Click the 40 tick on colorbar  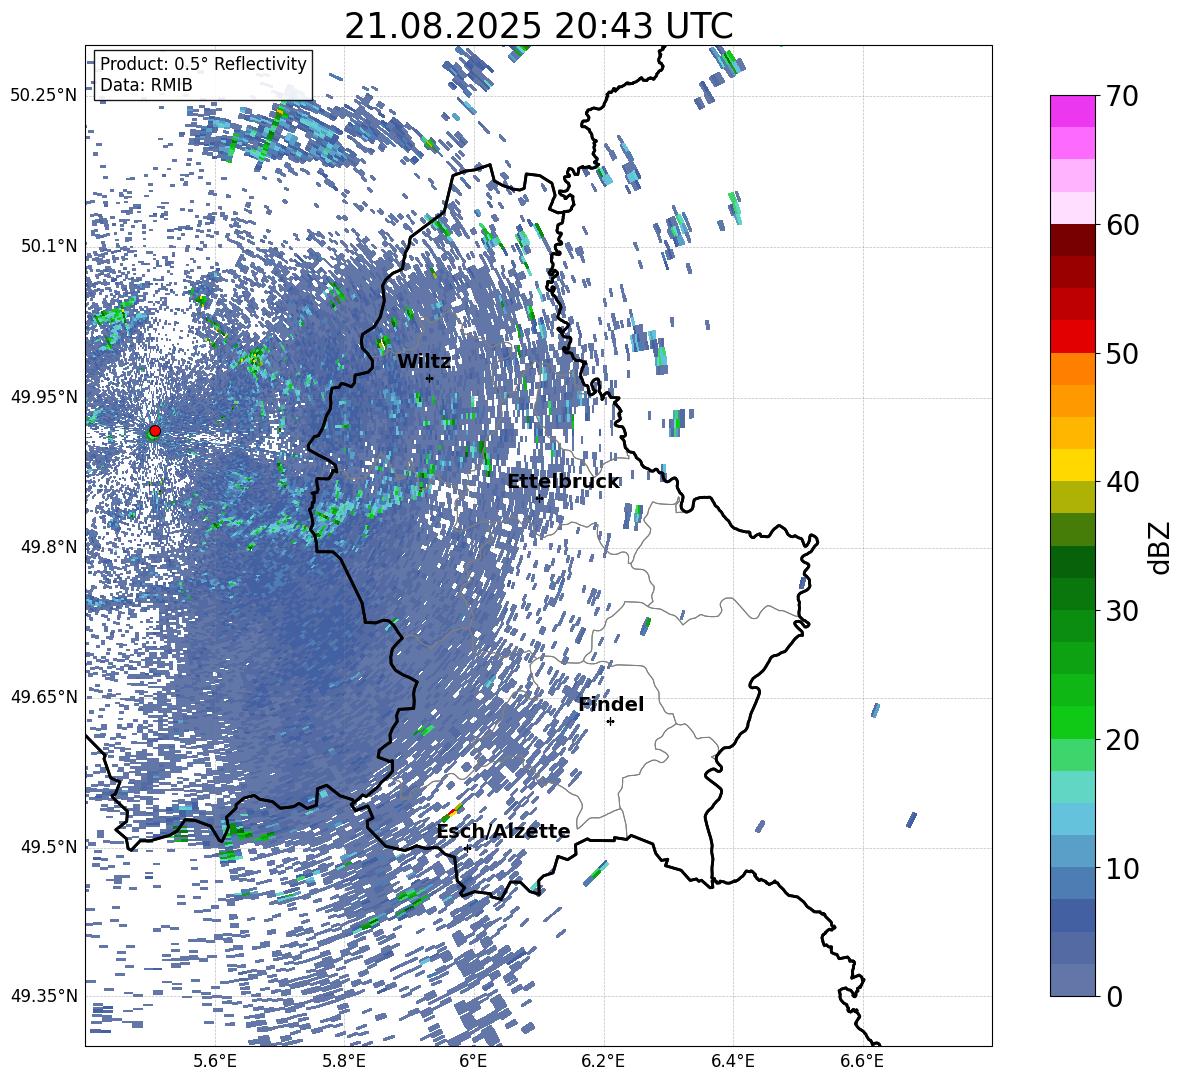[1122, 482]
